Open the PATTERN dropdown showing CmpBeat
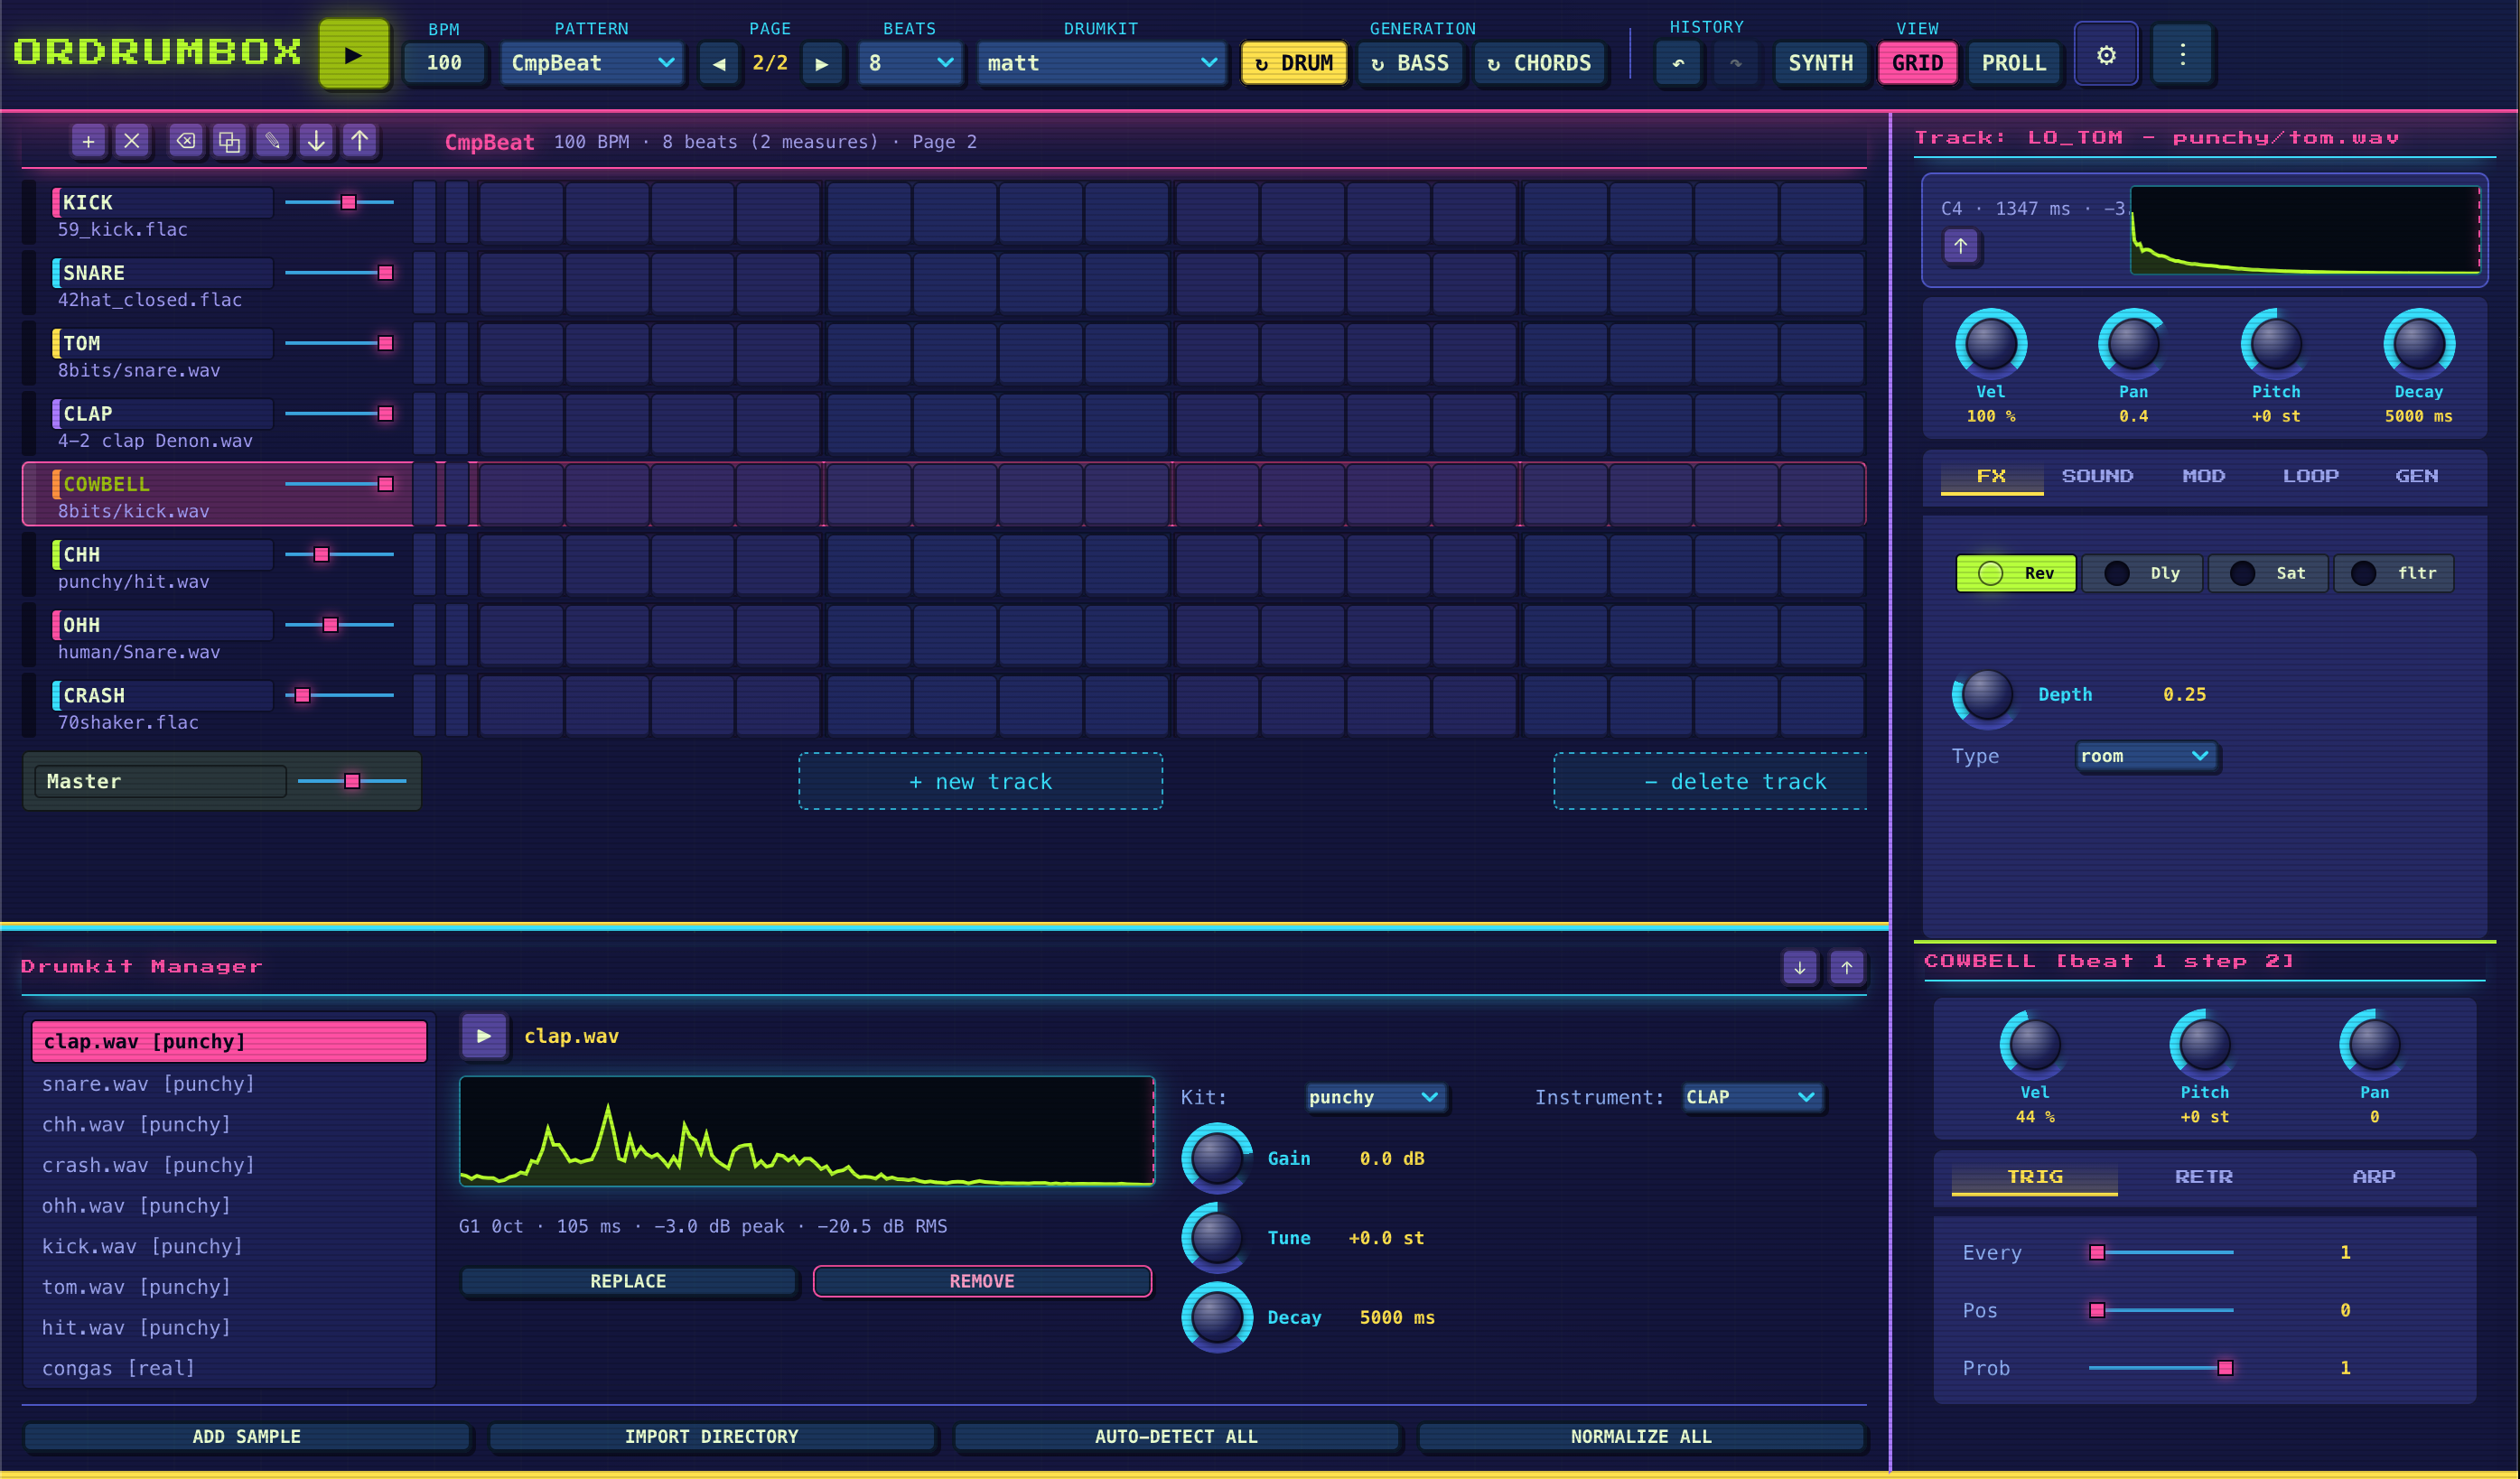The width and height of the screenshot is (2520, 1479). click(592, 63)
